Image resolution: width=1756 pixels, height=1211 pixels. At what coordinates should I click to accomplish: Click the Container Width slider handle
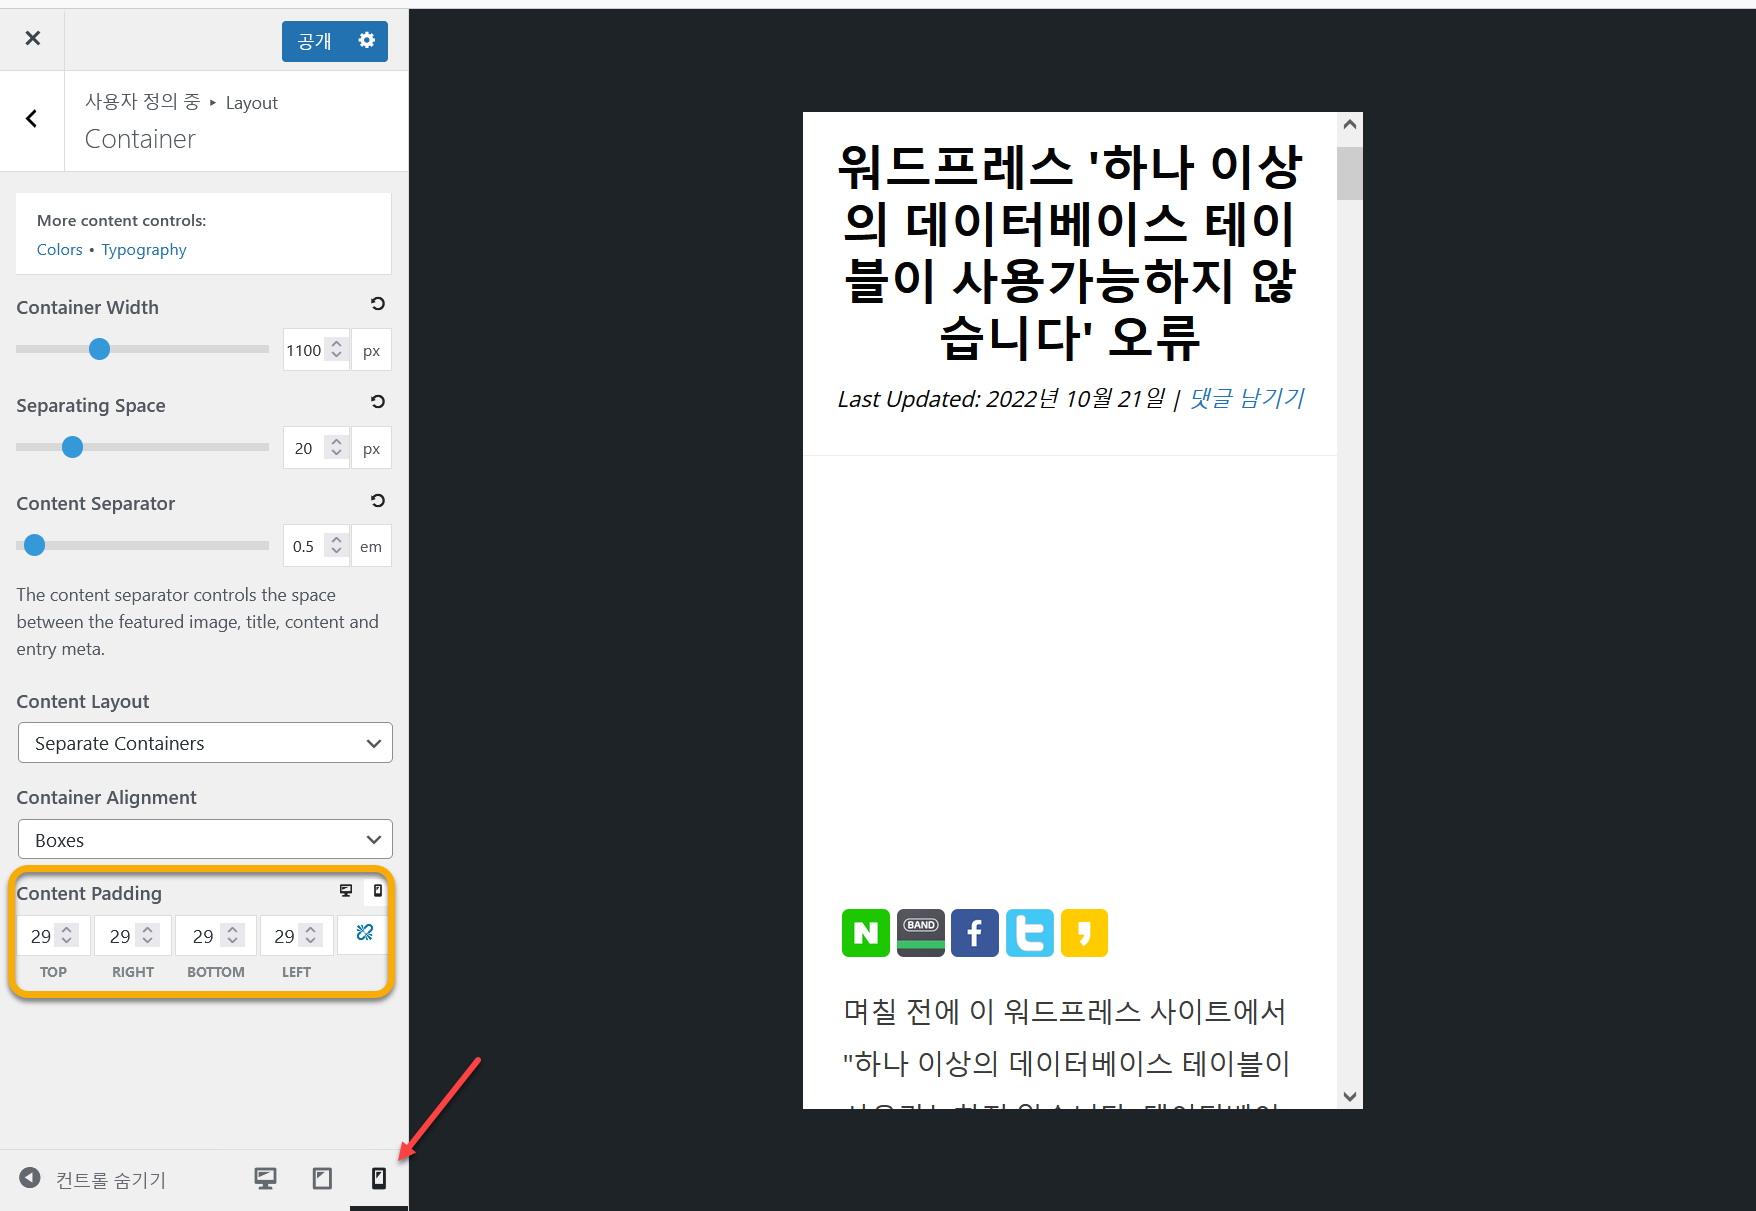[99, 349]
